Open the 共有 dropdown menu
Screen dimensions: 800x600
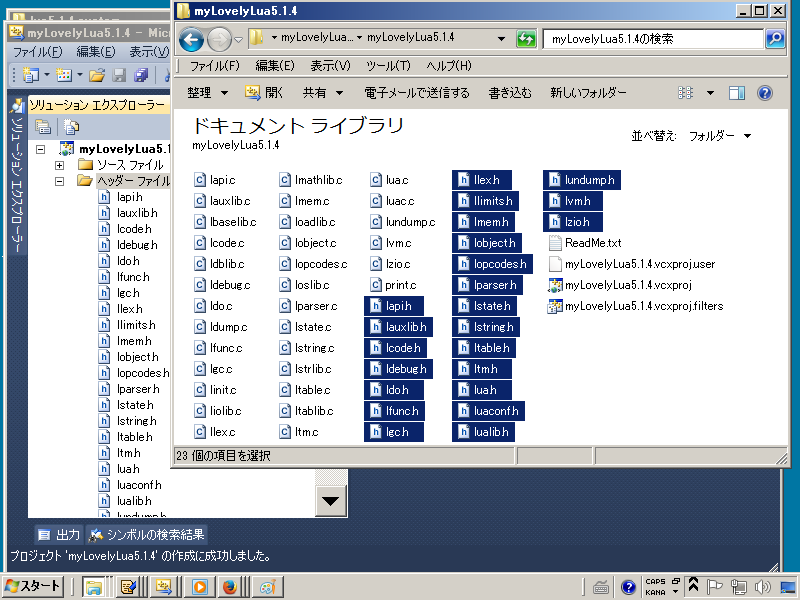pos(322,93)
